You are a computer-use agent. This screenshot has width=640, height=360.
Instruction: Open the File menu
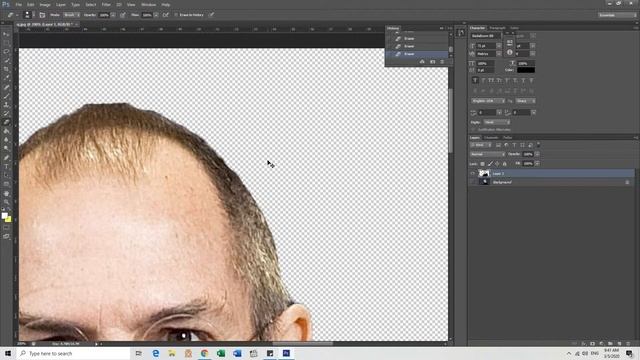19,4
